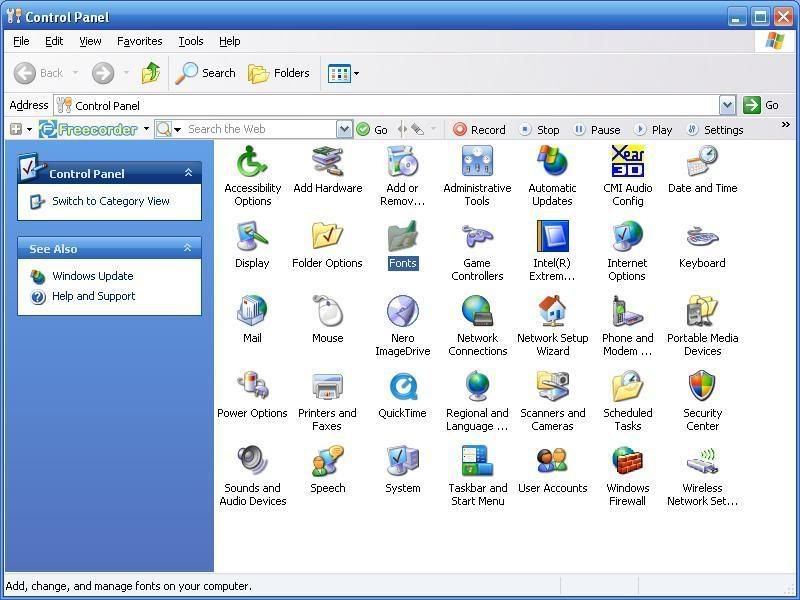Open the Mouse settings icon
Viewport: 800px width, 600px height.
[x=328, y=319]
